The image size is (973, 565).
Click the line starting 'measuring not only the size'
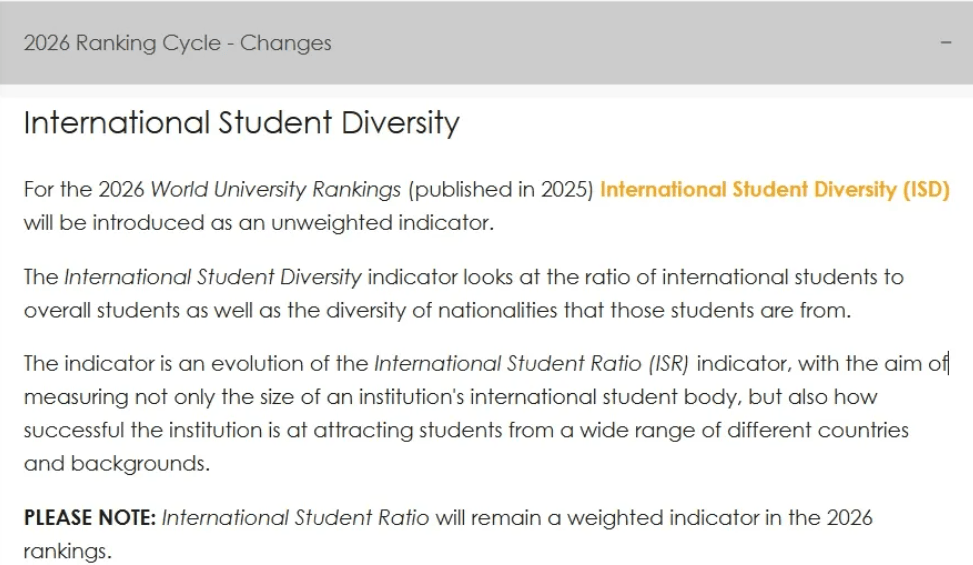pyautogui.click(x=451, y=396)
